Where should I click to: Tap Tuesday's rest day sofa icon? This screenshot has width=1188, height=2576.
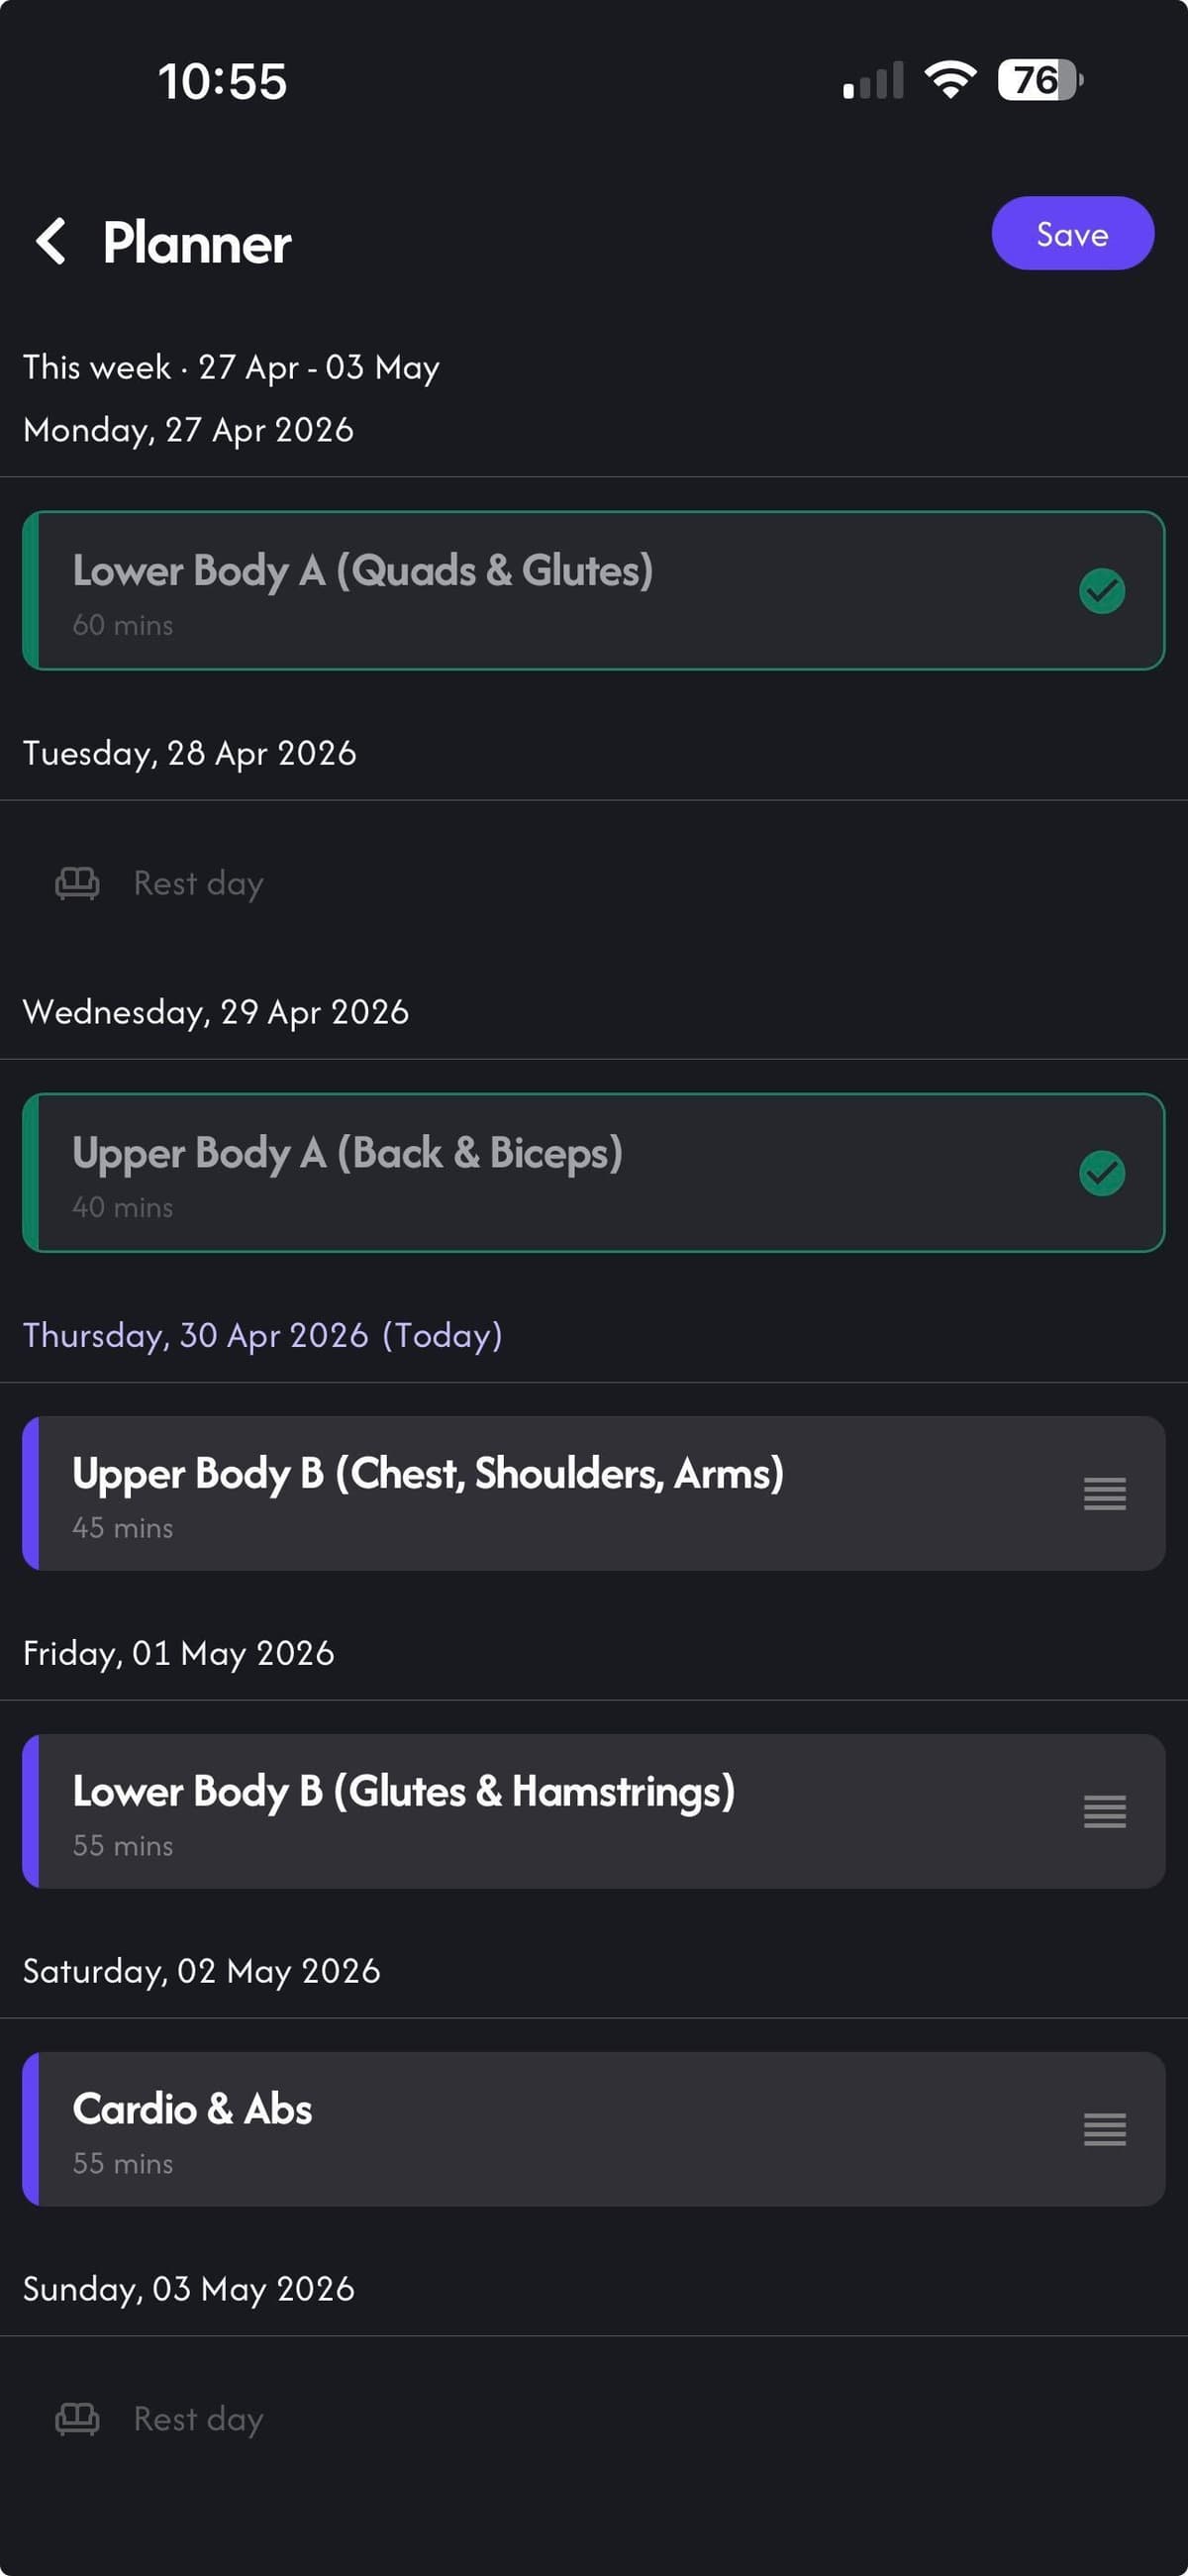(x=77, y=884)
